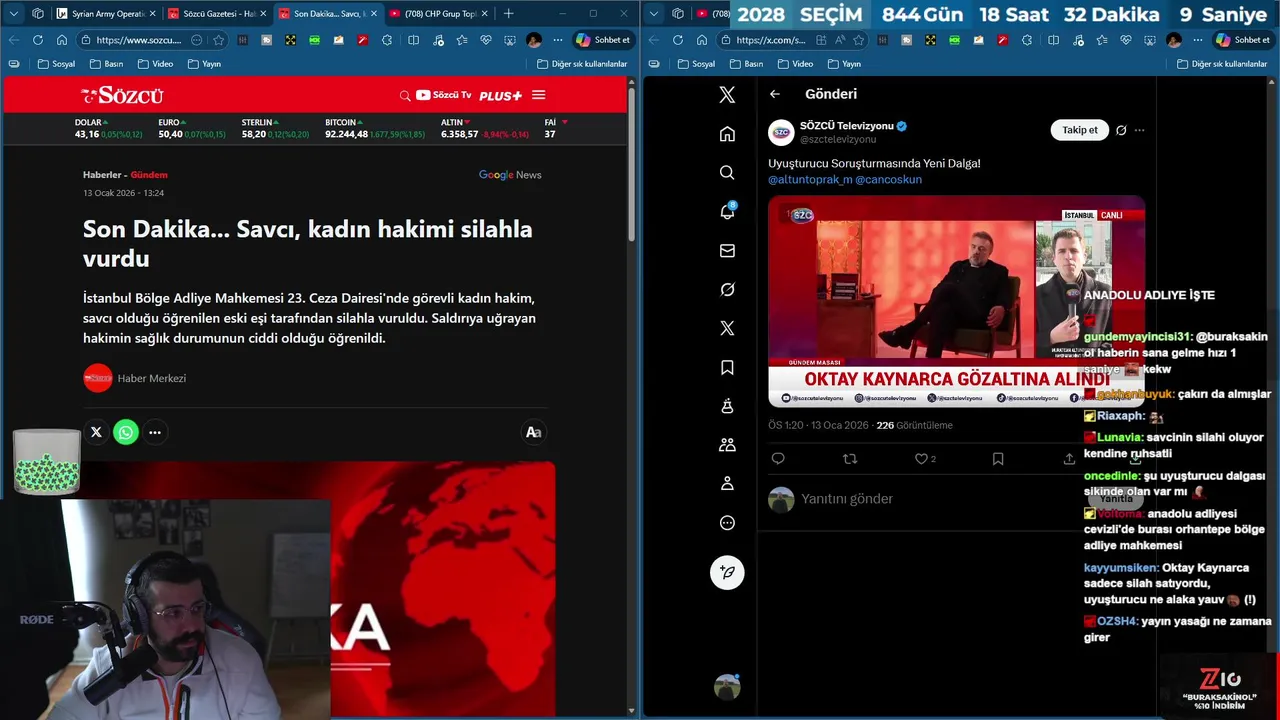Click the Sözcü logo

[x=122, y=95]
